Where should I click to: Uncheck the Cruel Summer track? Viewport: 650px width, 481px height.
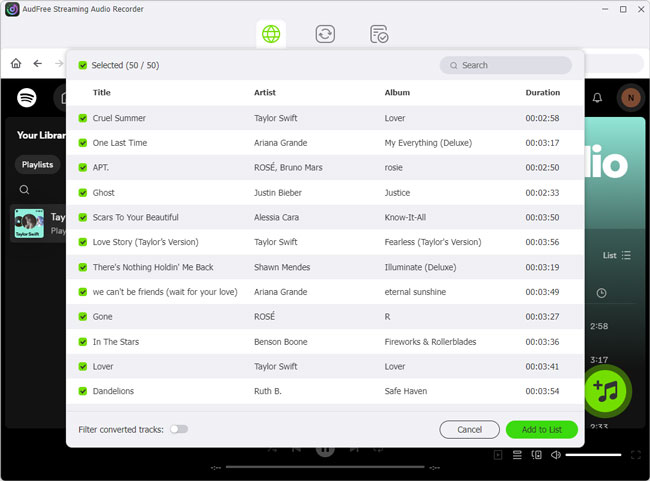coord(83,118)
